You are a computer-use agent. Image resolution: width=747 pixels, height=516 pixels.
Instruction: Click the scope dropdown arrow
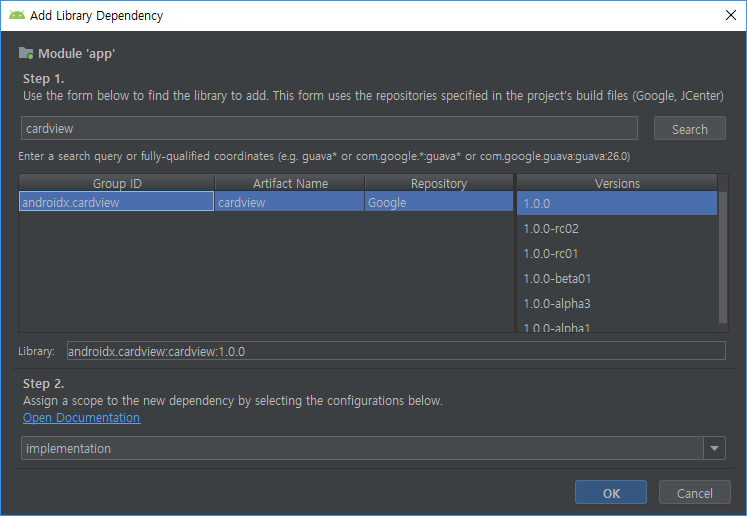(x=714, y=448)
